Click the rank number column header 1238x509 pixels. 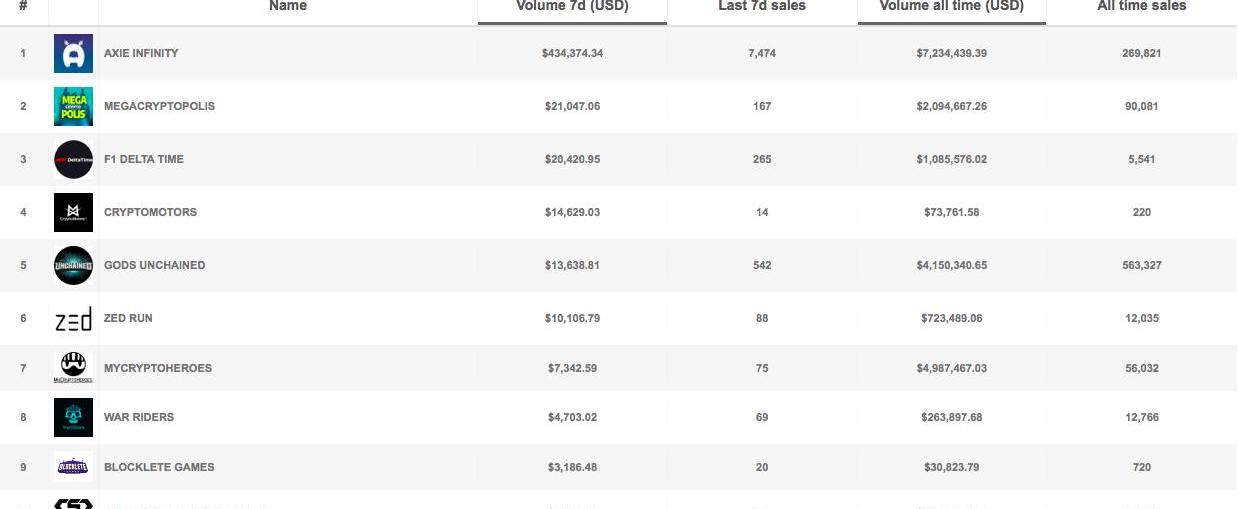pos(23,6)
